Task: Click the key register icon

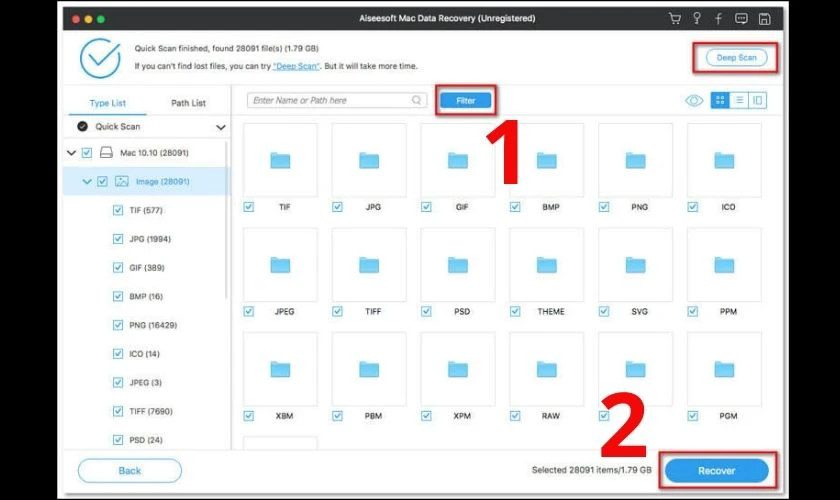Action: pyautogui.click(x=695, y=19)
